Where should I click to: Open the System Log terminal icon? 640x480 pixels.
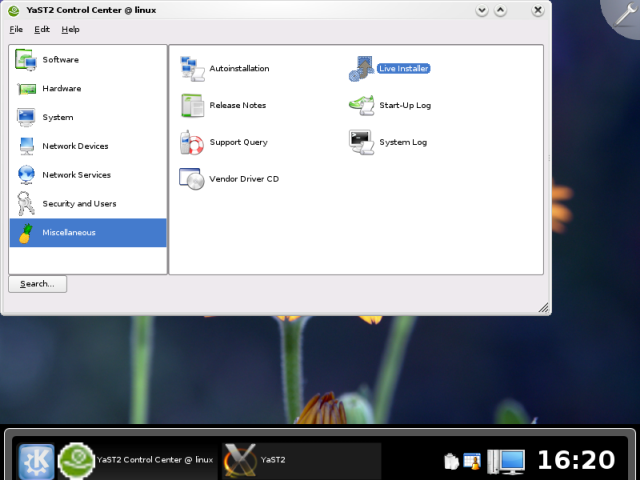(x=361, y=142)
